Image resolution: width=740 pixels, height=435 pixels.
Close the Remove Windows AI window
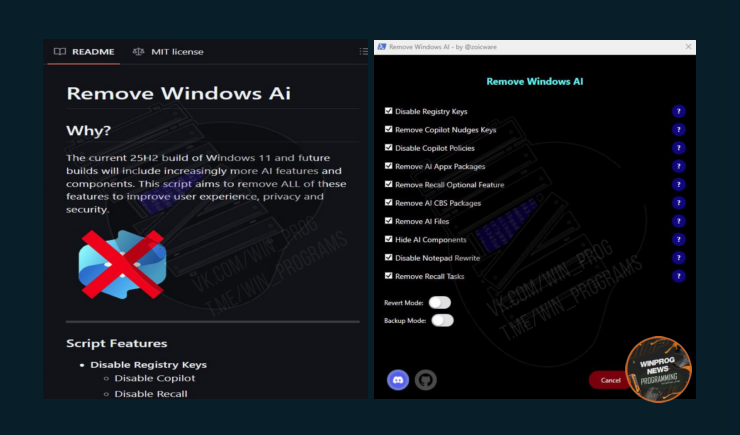pos(688,47)
